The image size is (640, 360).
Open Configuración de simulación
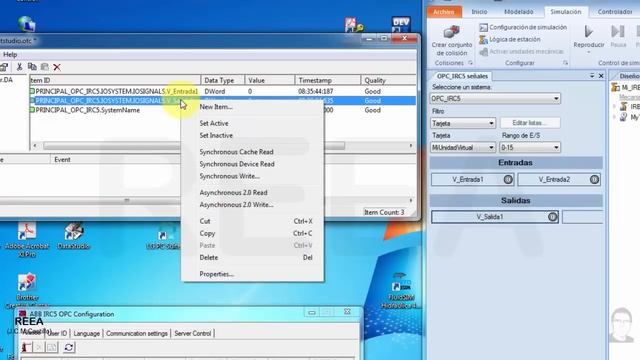point(523,27)
